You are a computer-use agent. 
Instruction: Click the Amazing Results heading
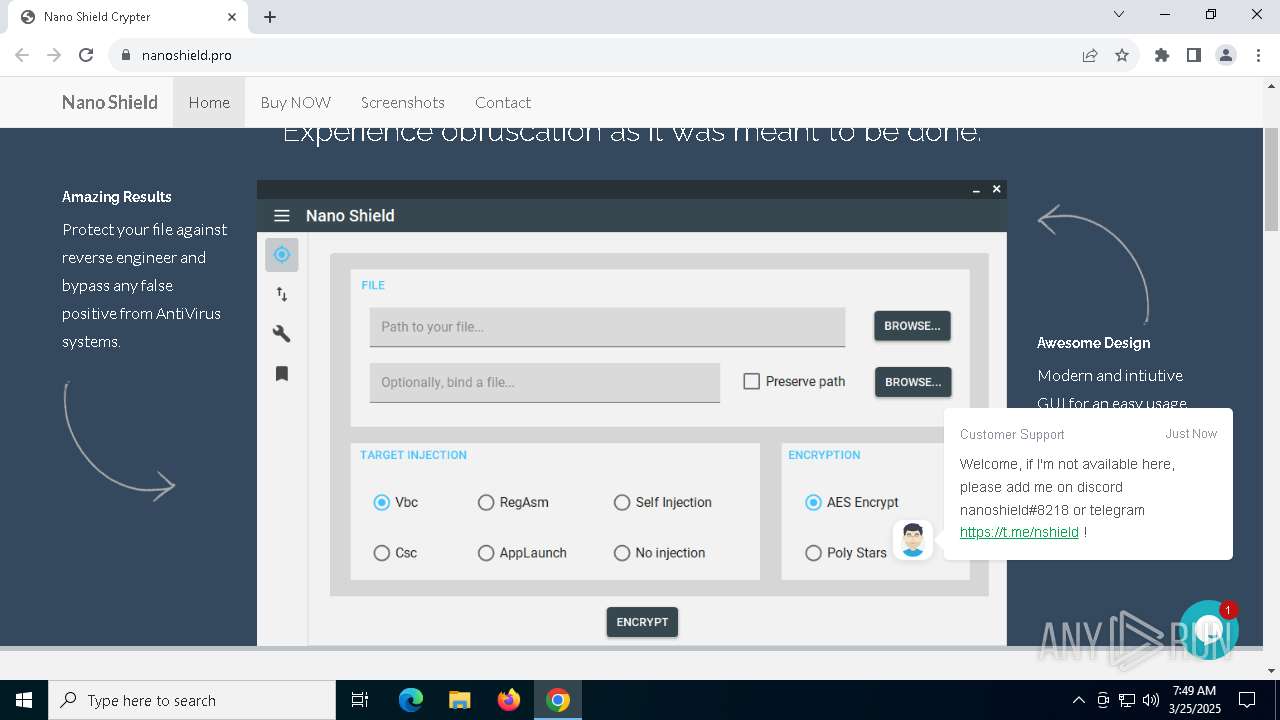[x=117, y=197]
